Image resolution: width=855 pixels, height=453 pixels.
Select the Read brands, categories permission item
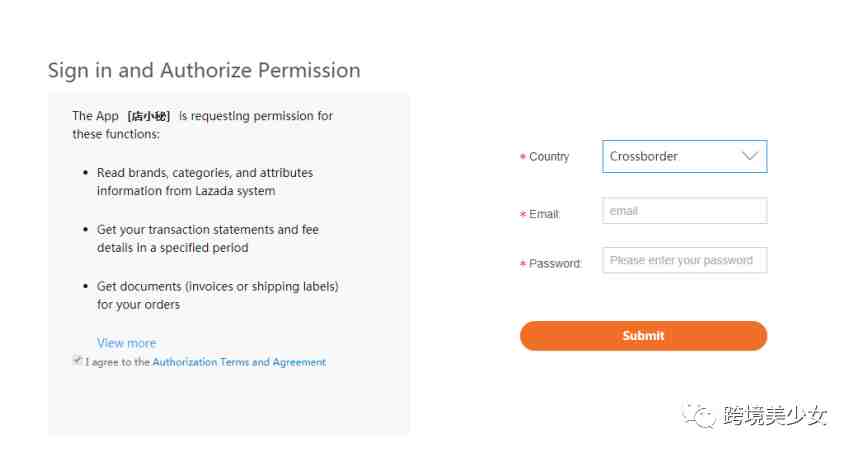[x=205, y=182]
